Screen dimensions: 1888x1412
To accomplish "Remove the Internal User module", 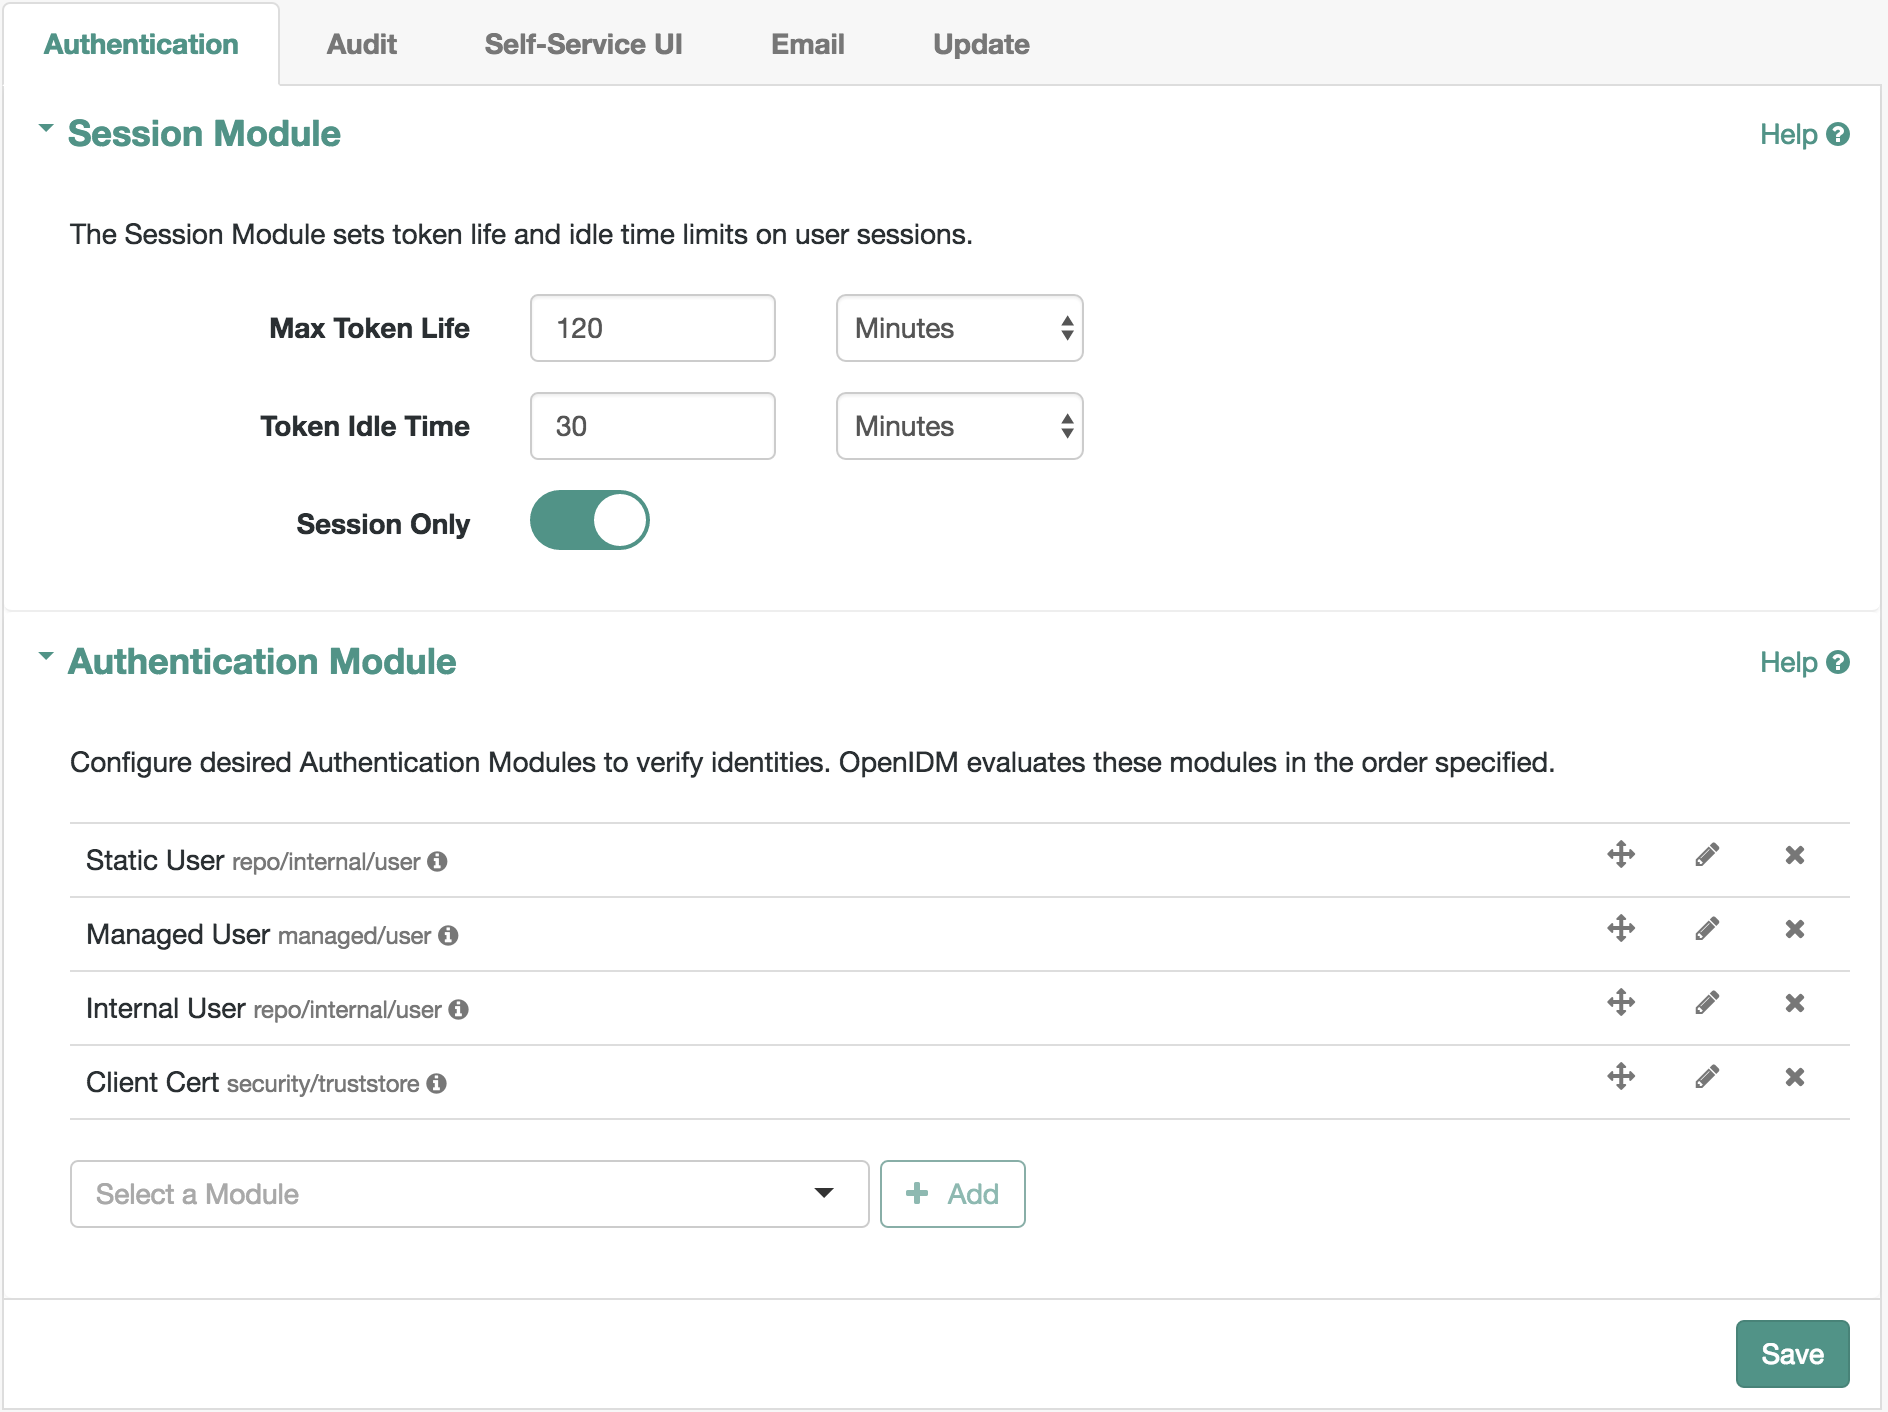I will click(x=1795, y=1003).
